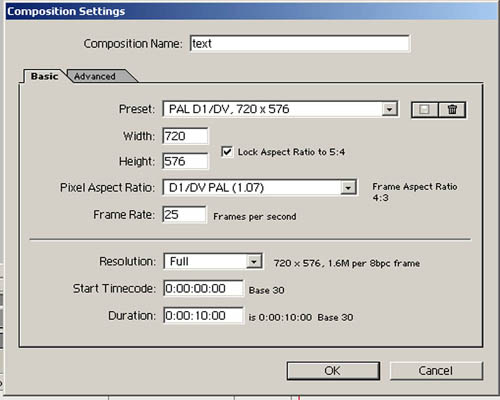Select the Basic tab
The width and height of the screenshot is (500, 400).
[44, 76]
